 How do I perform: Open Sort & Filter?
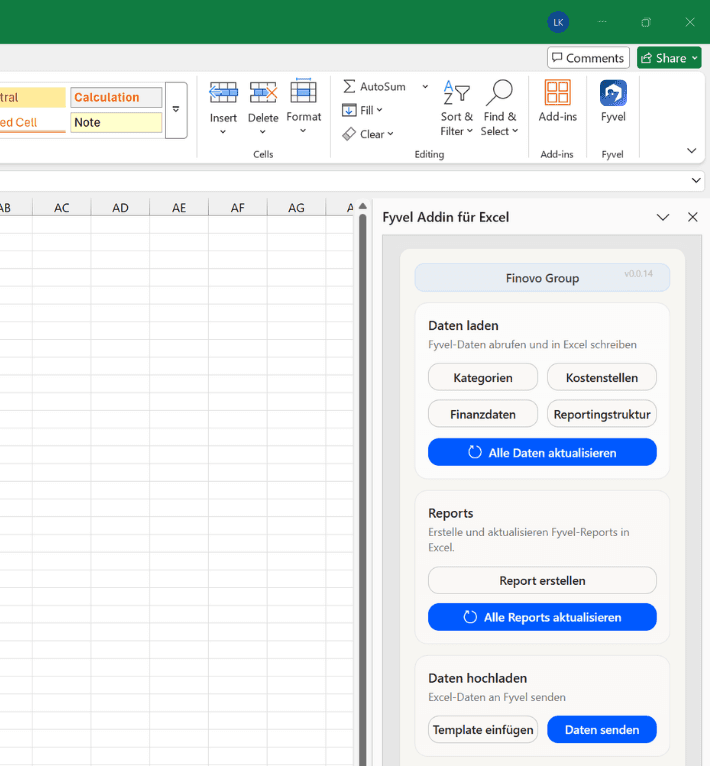click(456, 108)
